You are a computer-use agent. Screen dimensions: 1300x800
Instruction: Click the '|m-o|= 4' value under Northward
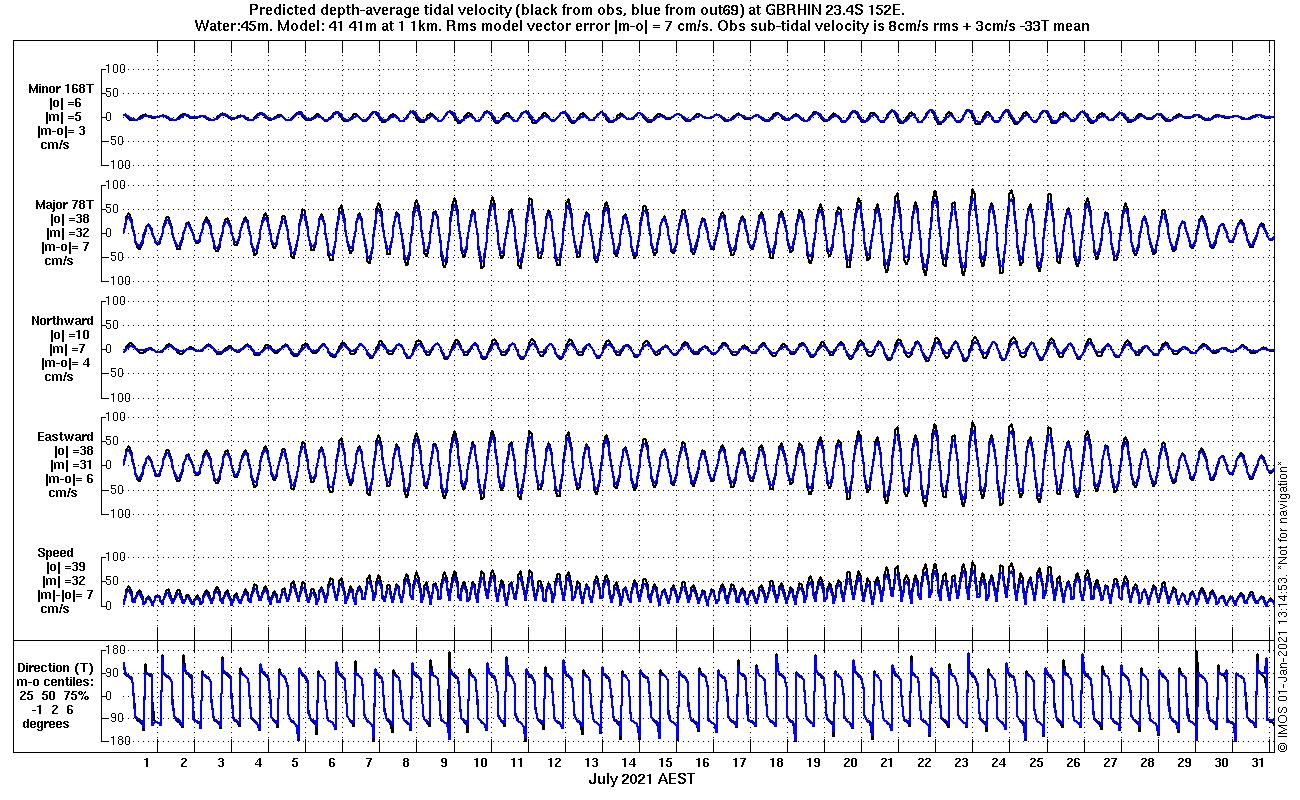click(x=66, y=363)
